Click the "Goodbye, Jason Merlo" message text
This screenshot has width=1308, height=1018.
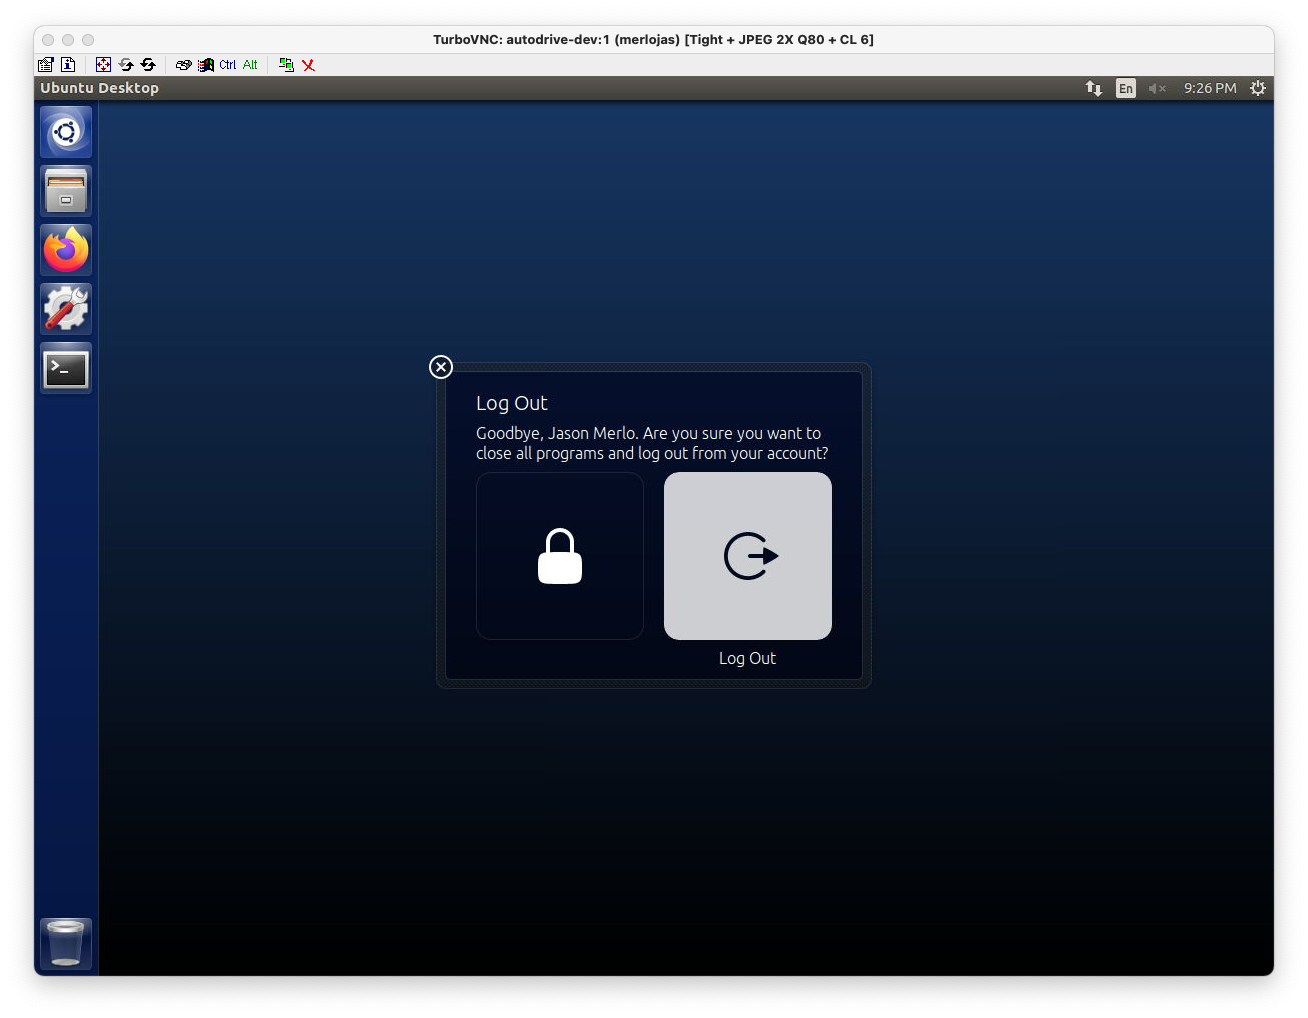652,443
